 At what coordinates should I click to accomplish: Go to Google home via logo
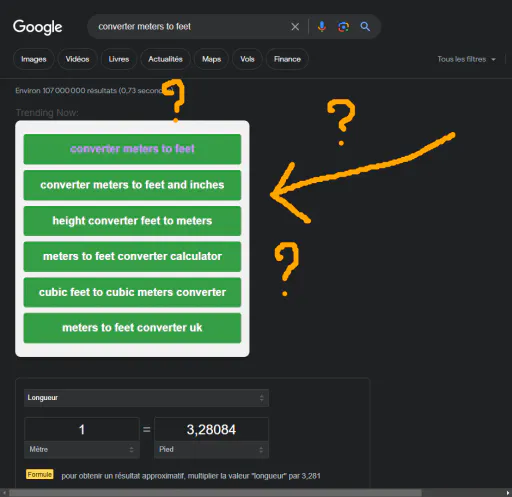[37, 27]
